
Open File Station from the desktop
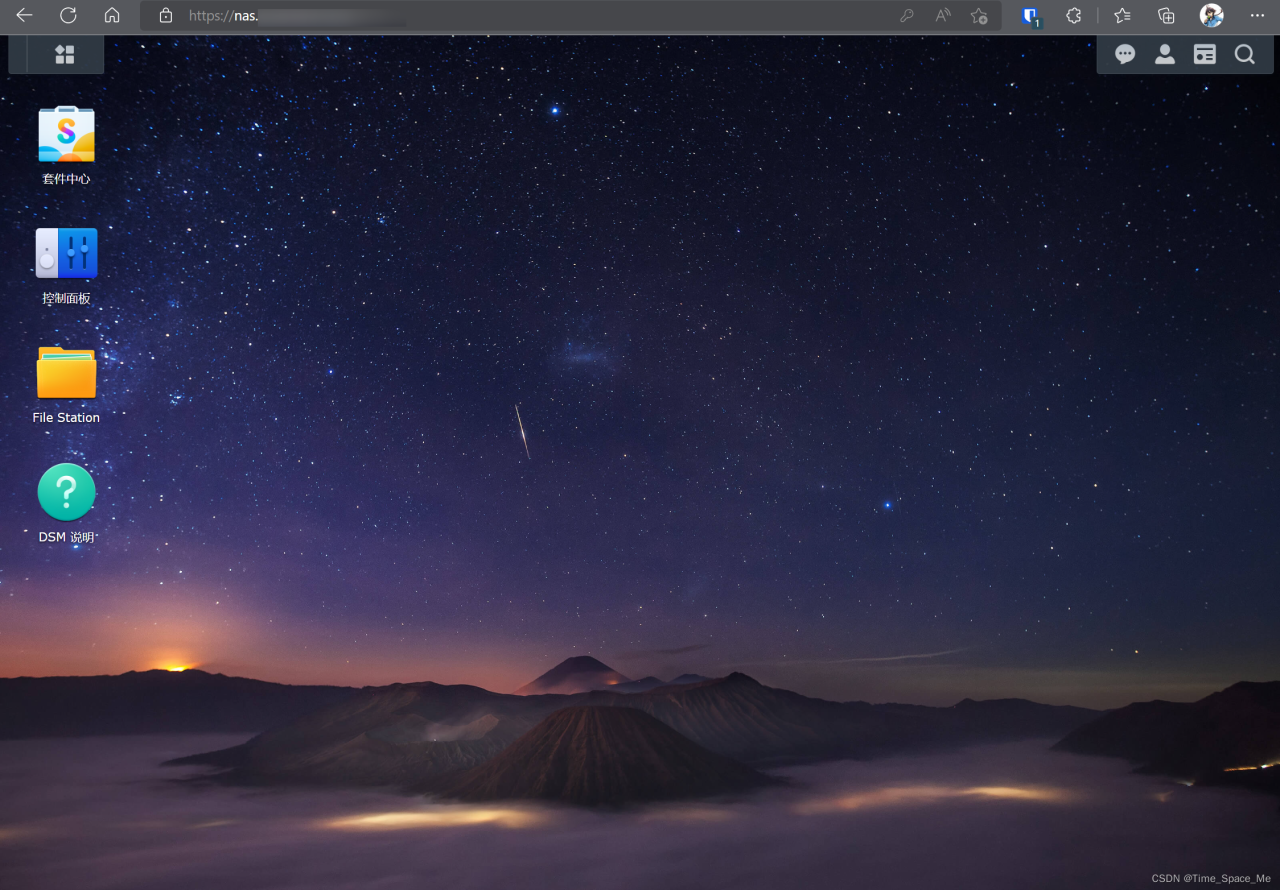point(66,373)
